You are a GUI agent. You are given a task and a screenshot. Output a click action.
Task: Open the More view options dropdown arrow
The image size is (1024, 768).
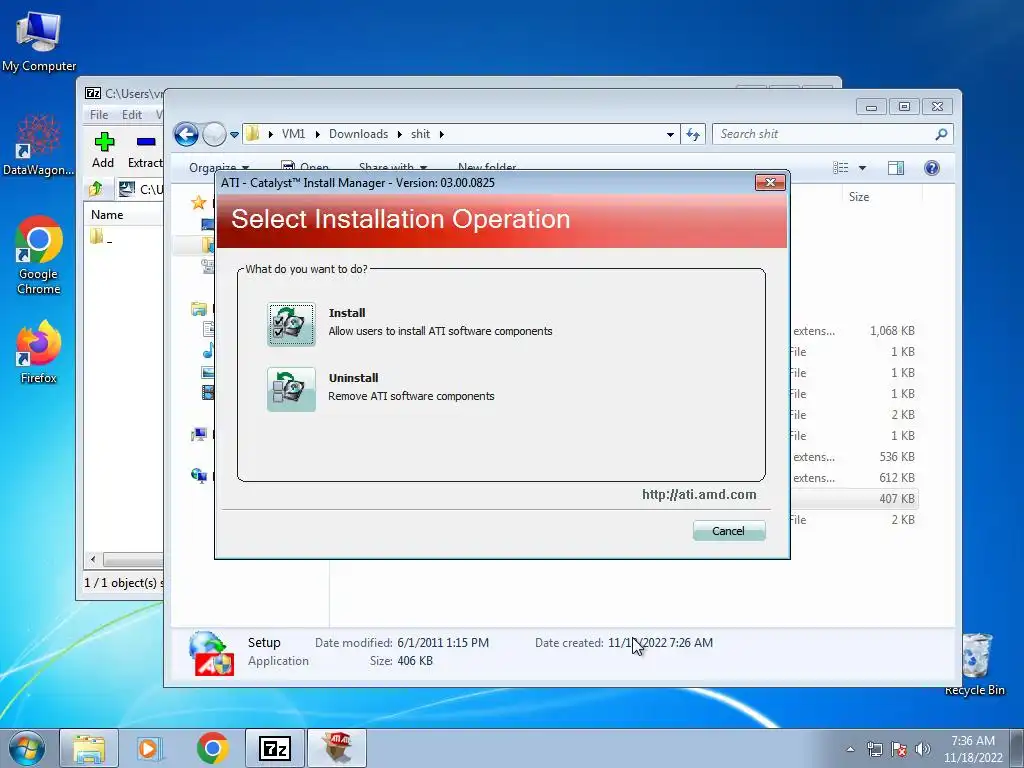pos(862,168)
